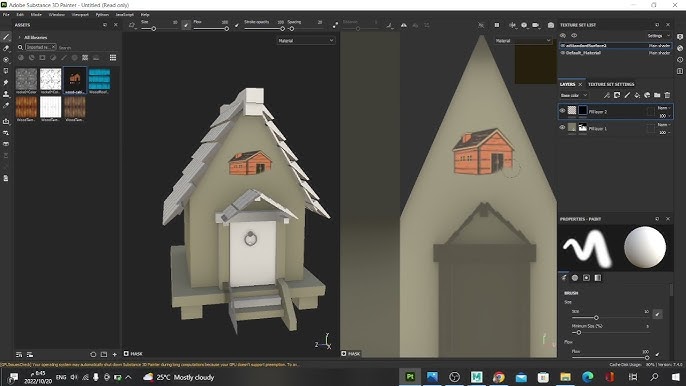This screenshot has width=686, height=386.
Task: Open the Stencil tab icon in Properties panel
Action: 586,278
